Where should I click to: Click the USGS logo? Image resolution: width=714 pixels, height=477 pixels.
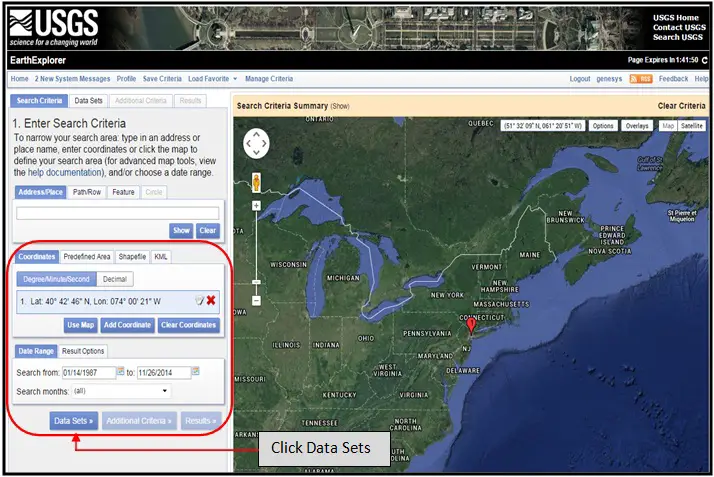coord(54,28)
